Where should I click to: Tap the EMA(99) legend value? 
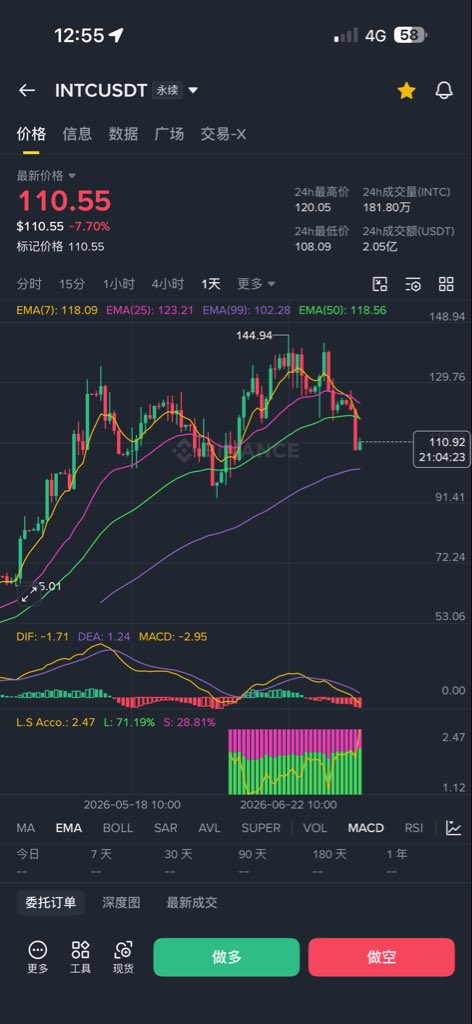click(x=247, y=310)
